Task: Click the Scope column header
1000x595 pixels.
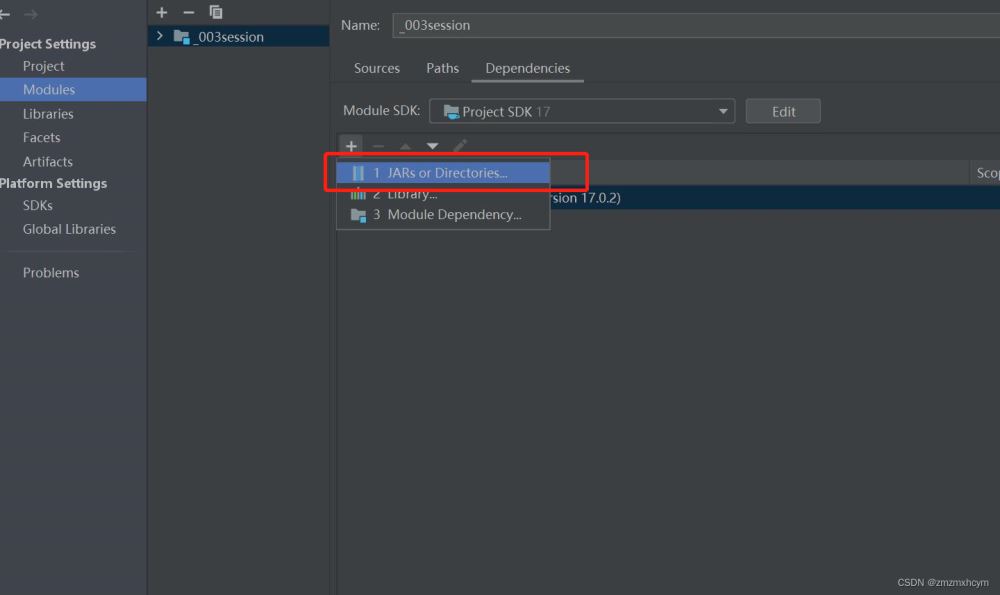Action: point(986,173)
